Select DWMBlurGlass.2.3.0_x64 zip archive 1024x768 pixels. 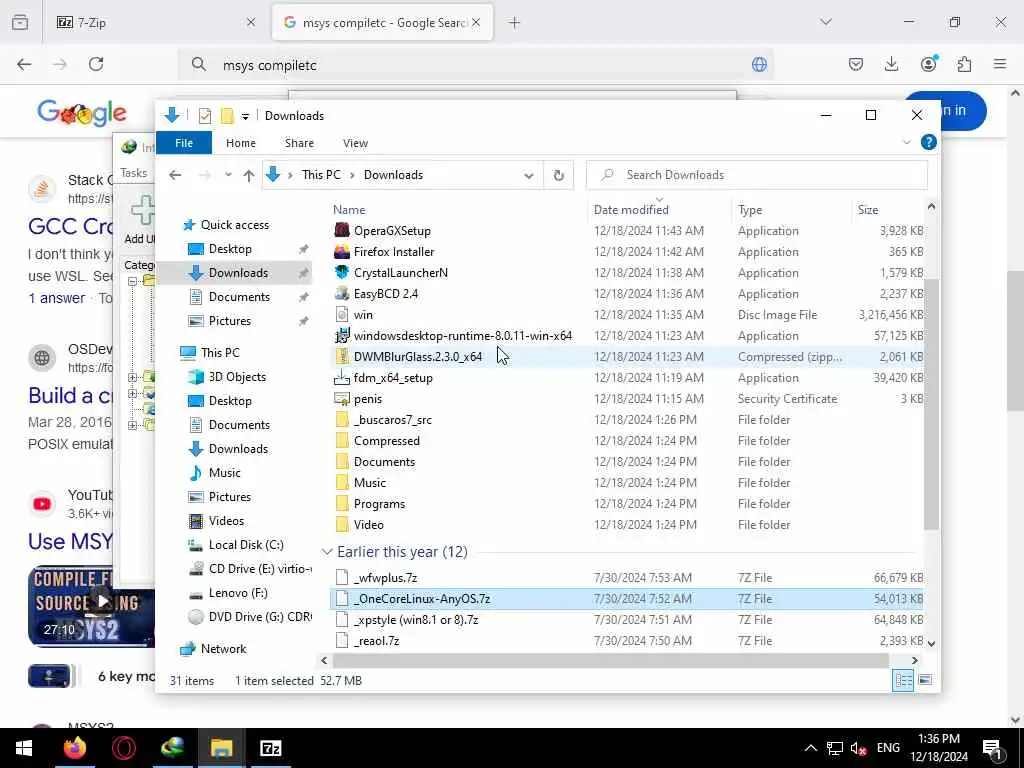[418, 357]
